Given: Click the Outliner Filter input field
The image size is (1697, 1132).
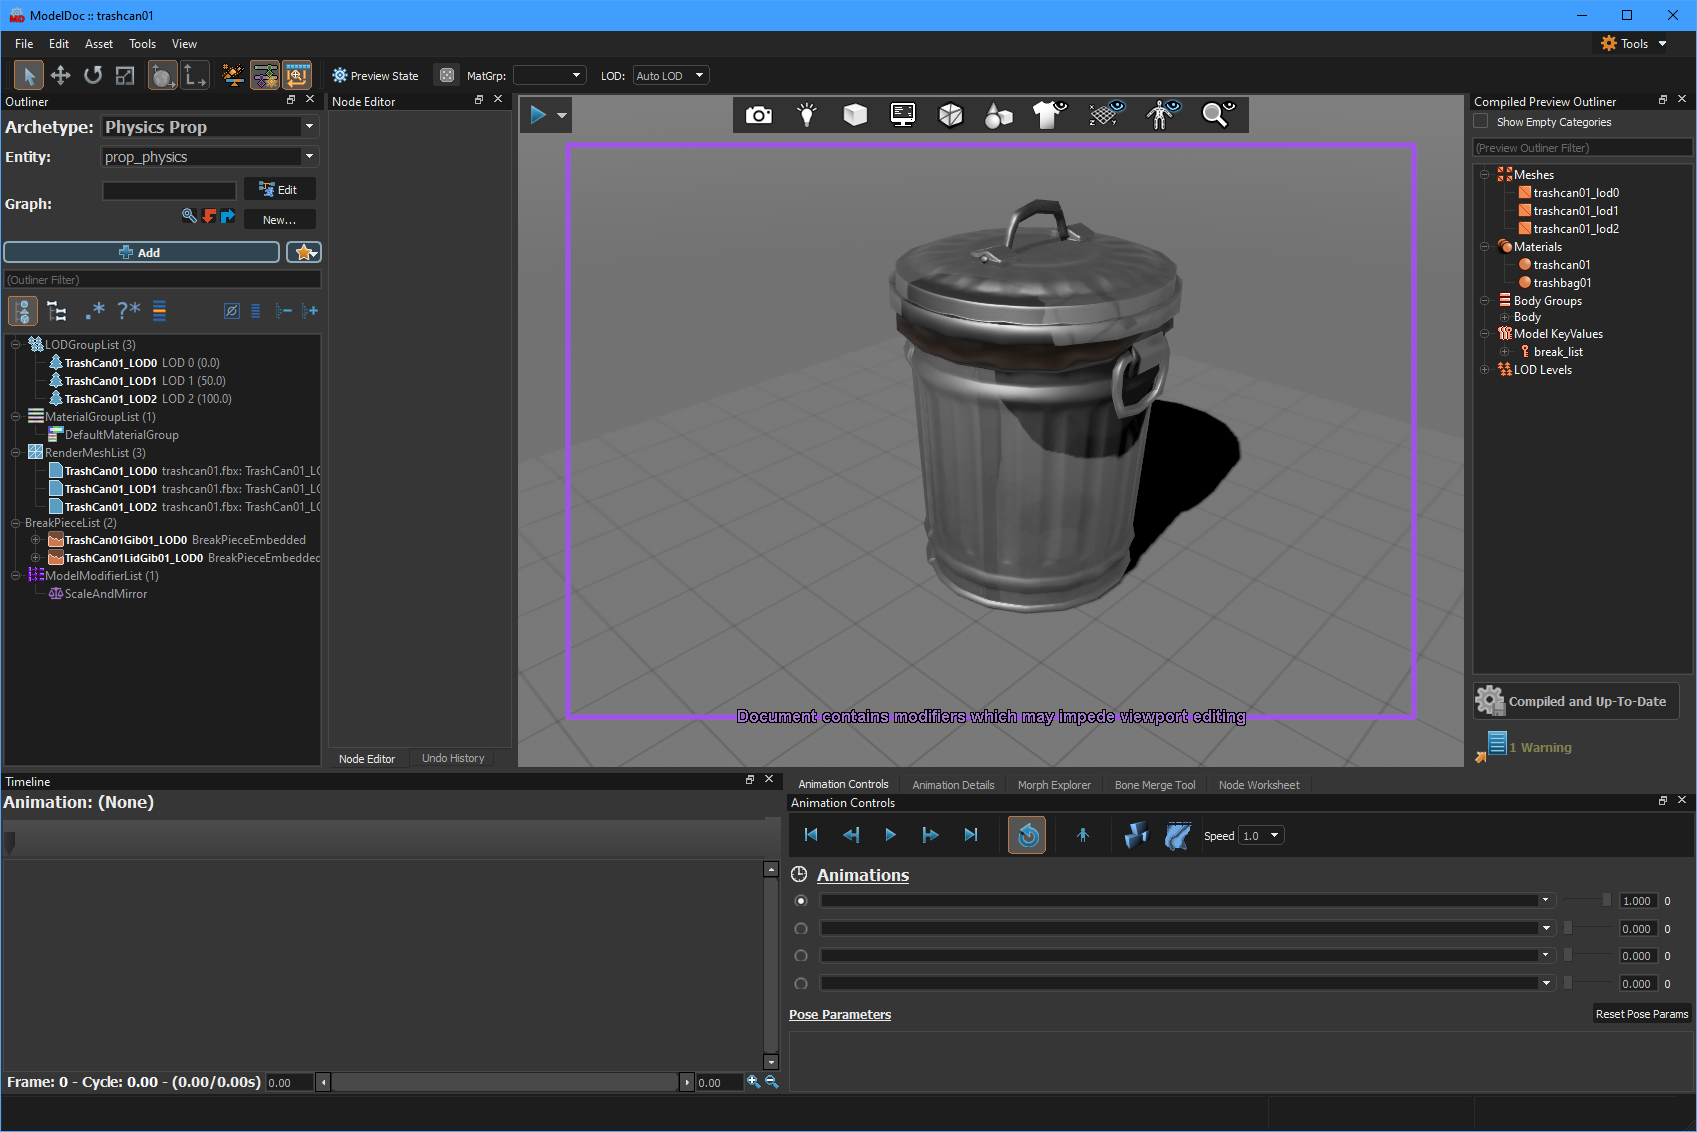Looking at the screenshot, I should 162,280.
